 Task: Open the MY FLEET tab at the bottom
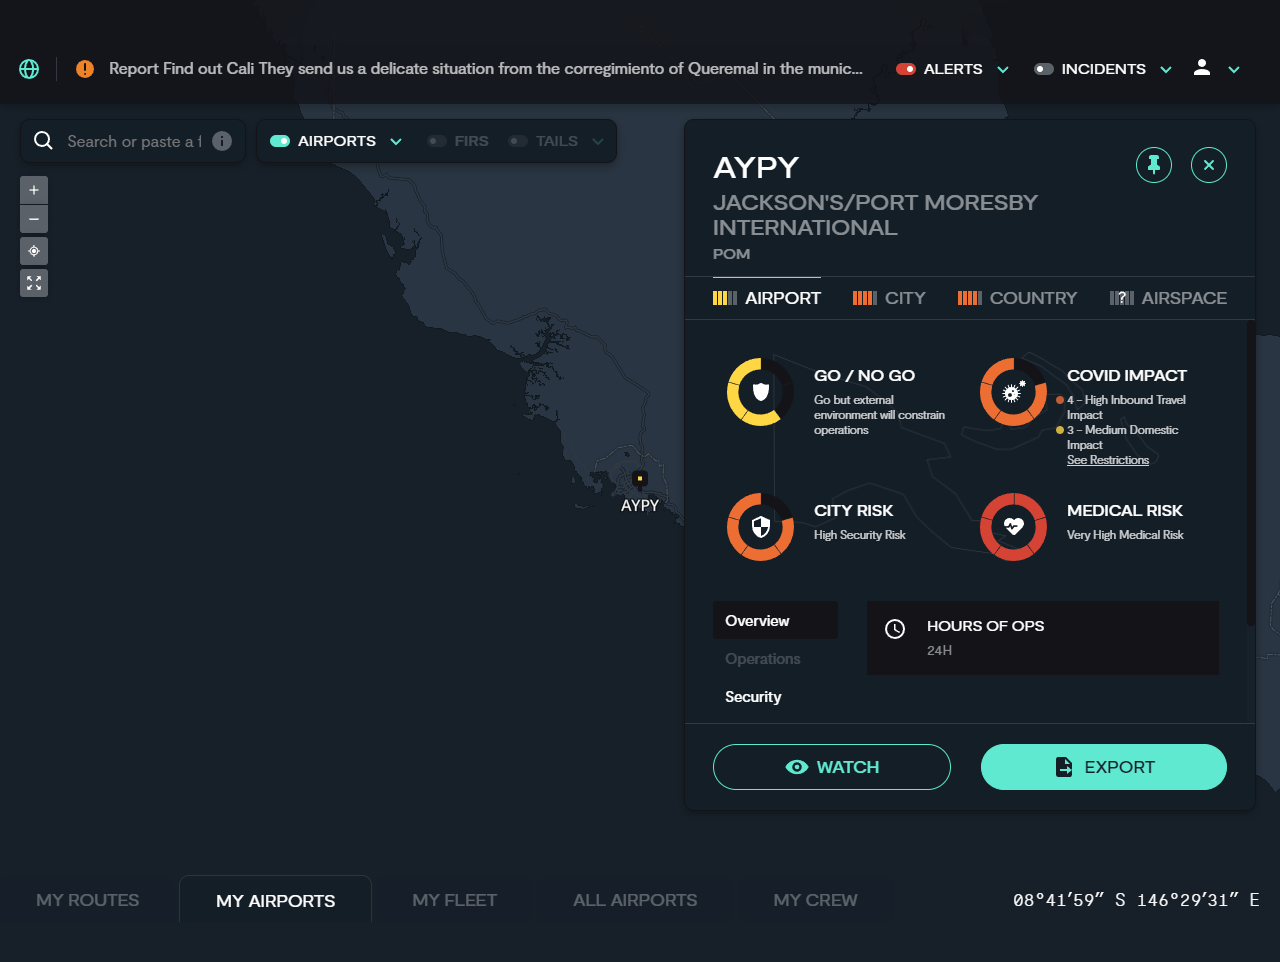point(454,899)
